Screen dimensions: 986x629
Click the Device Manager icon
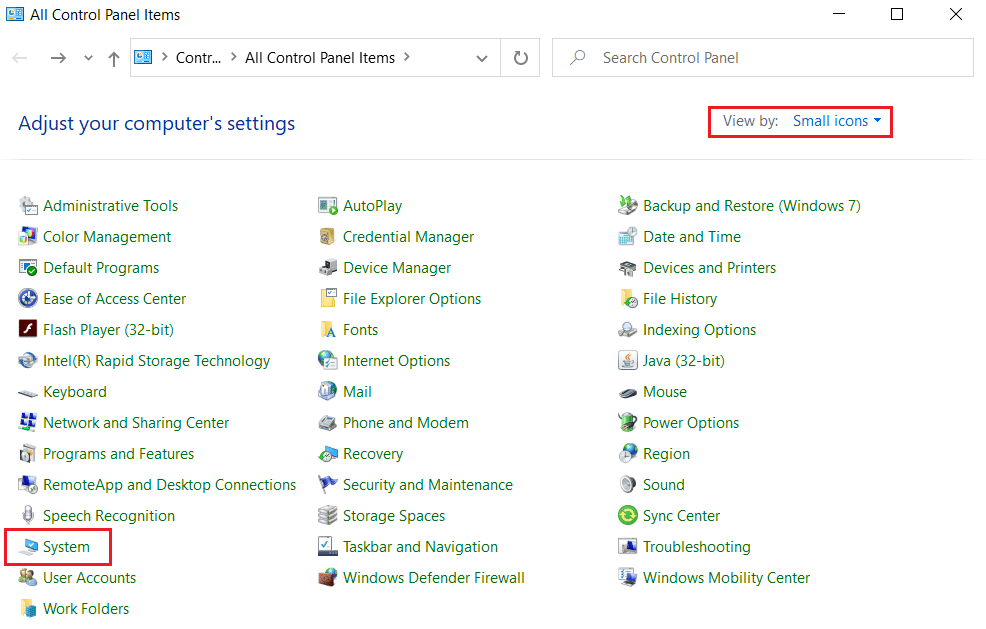tap(328, 268)
